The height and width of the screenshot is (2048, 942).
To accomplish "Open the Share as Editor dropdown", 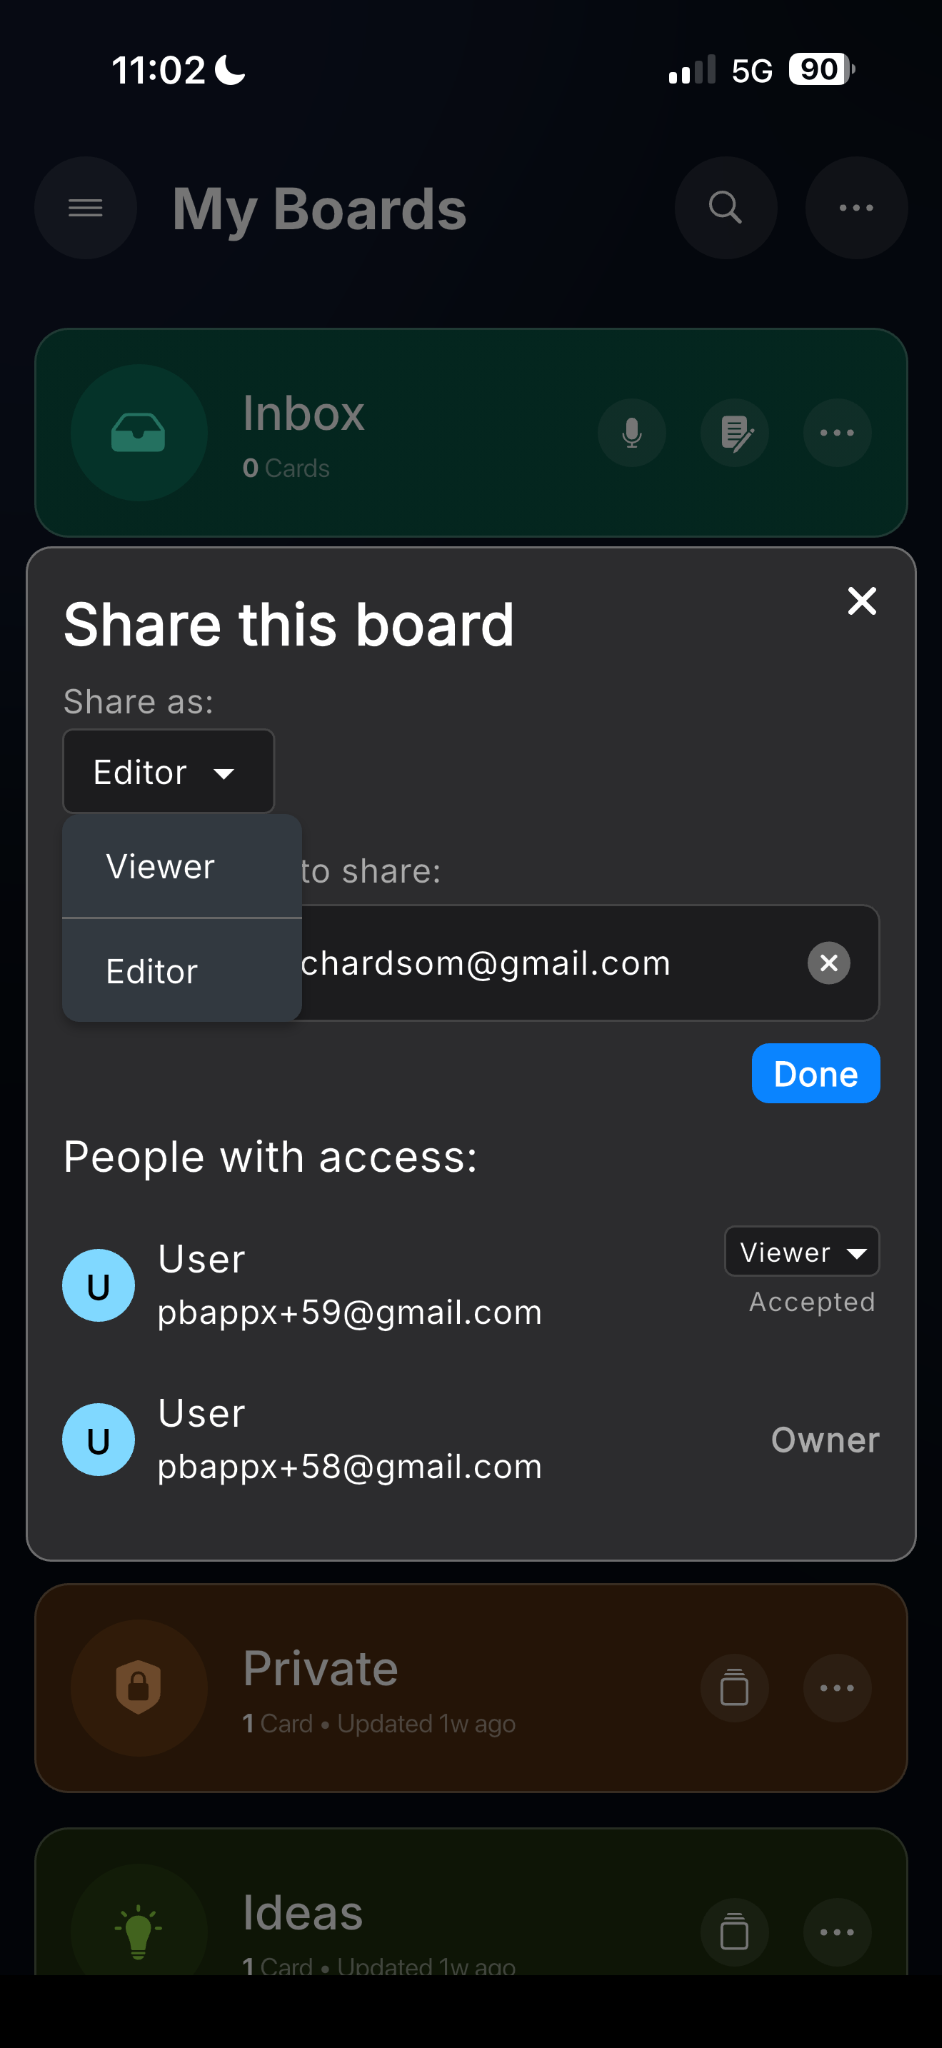I will 168,771.
